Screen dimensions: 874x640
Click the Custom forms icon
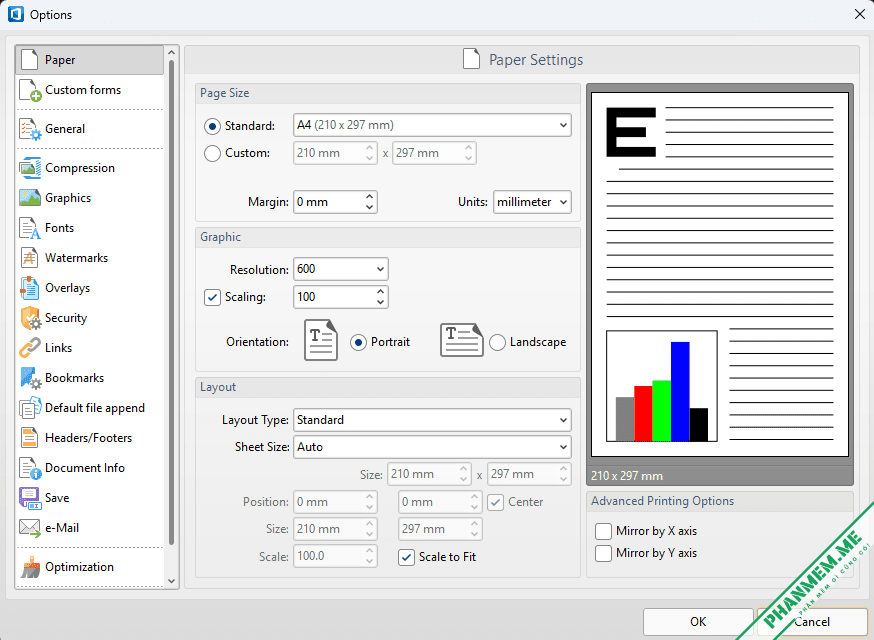pyautogui.click(x=30, y=90)
